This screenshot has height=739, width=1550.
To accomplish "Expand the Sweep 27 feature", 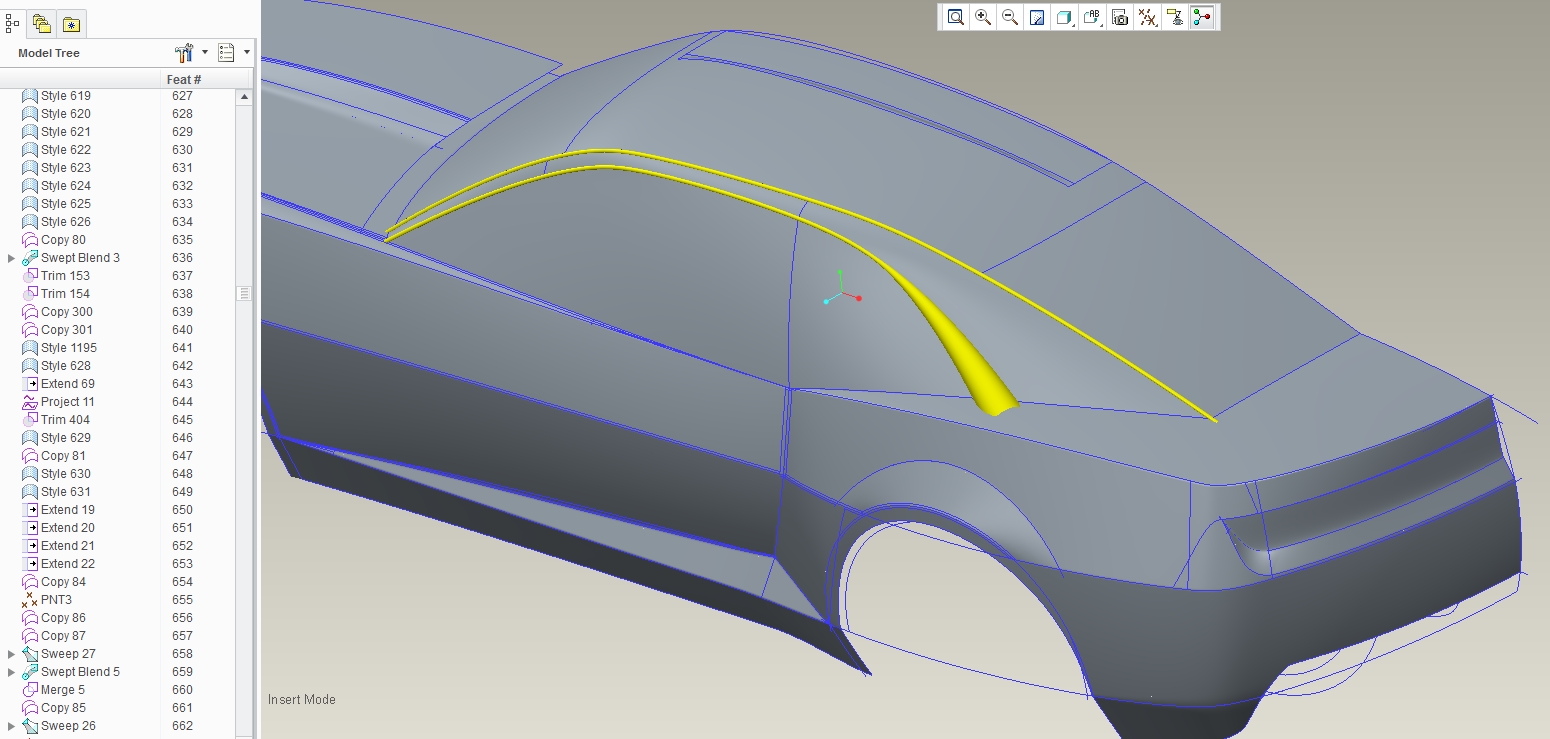I will 12,654.
